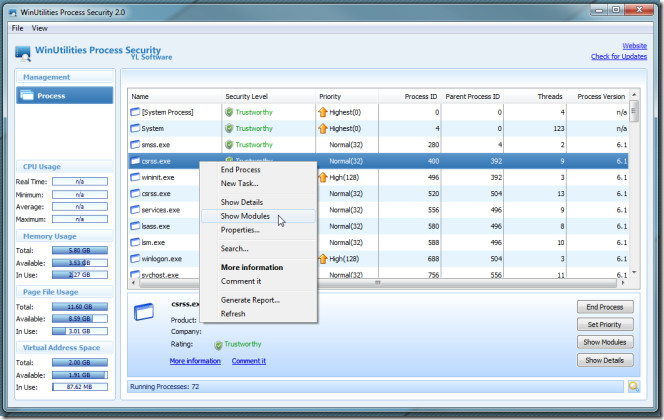This screenshot has height=420, width=664.
Task: Open the Check for Updates link
Action: point(619,56)
